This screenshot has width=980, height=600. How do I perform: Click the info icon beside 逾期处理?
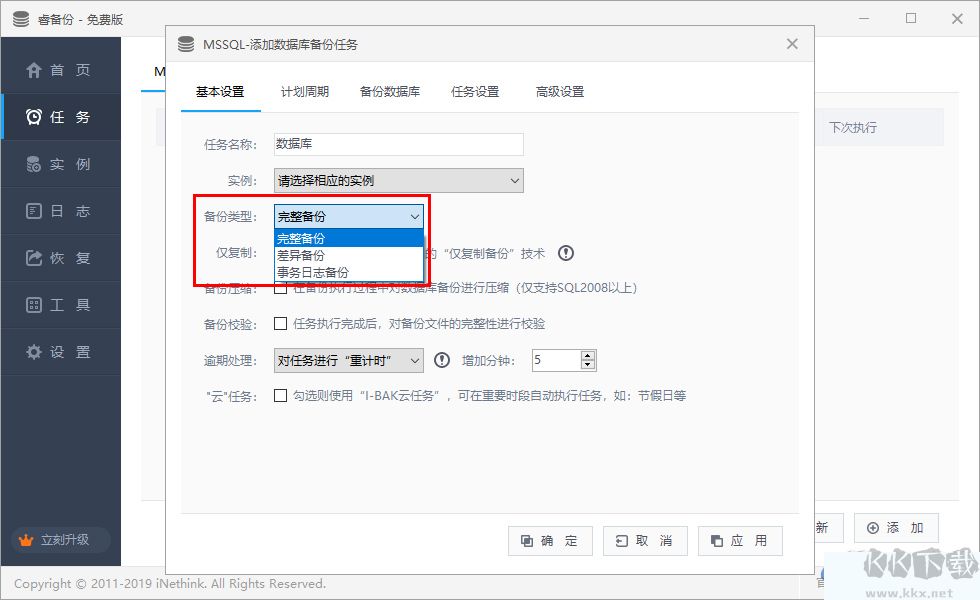tap(442, 360)
